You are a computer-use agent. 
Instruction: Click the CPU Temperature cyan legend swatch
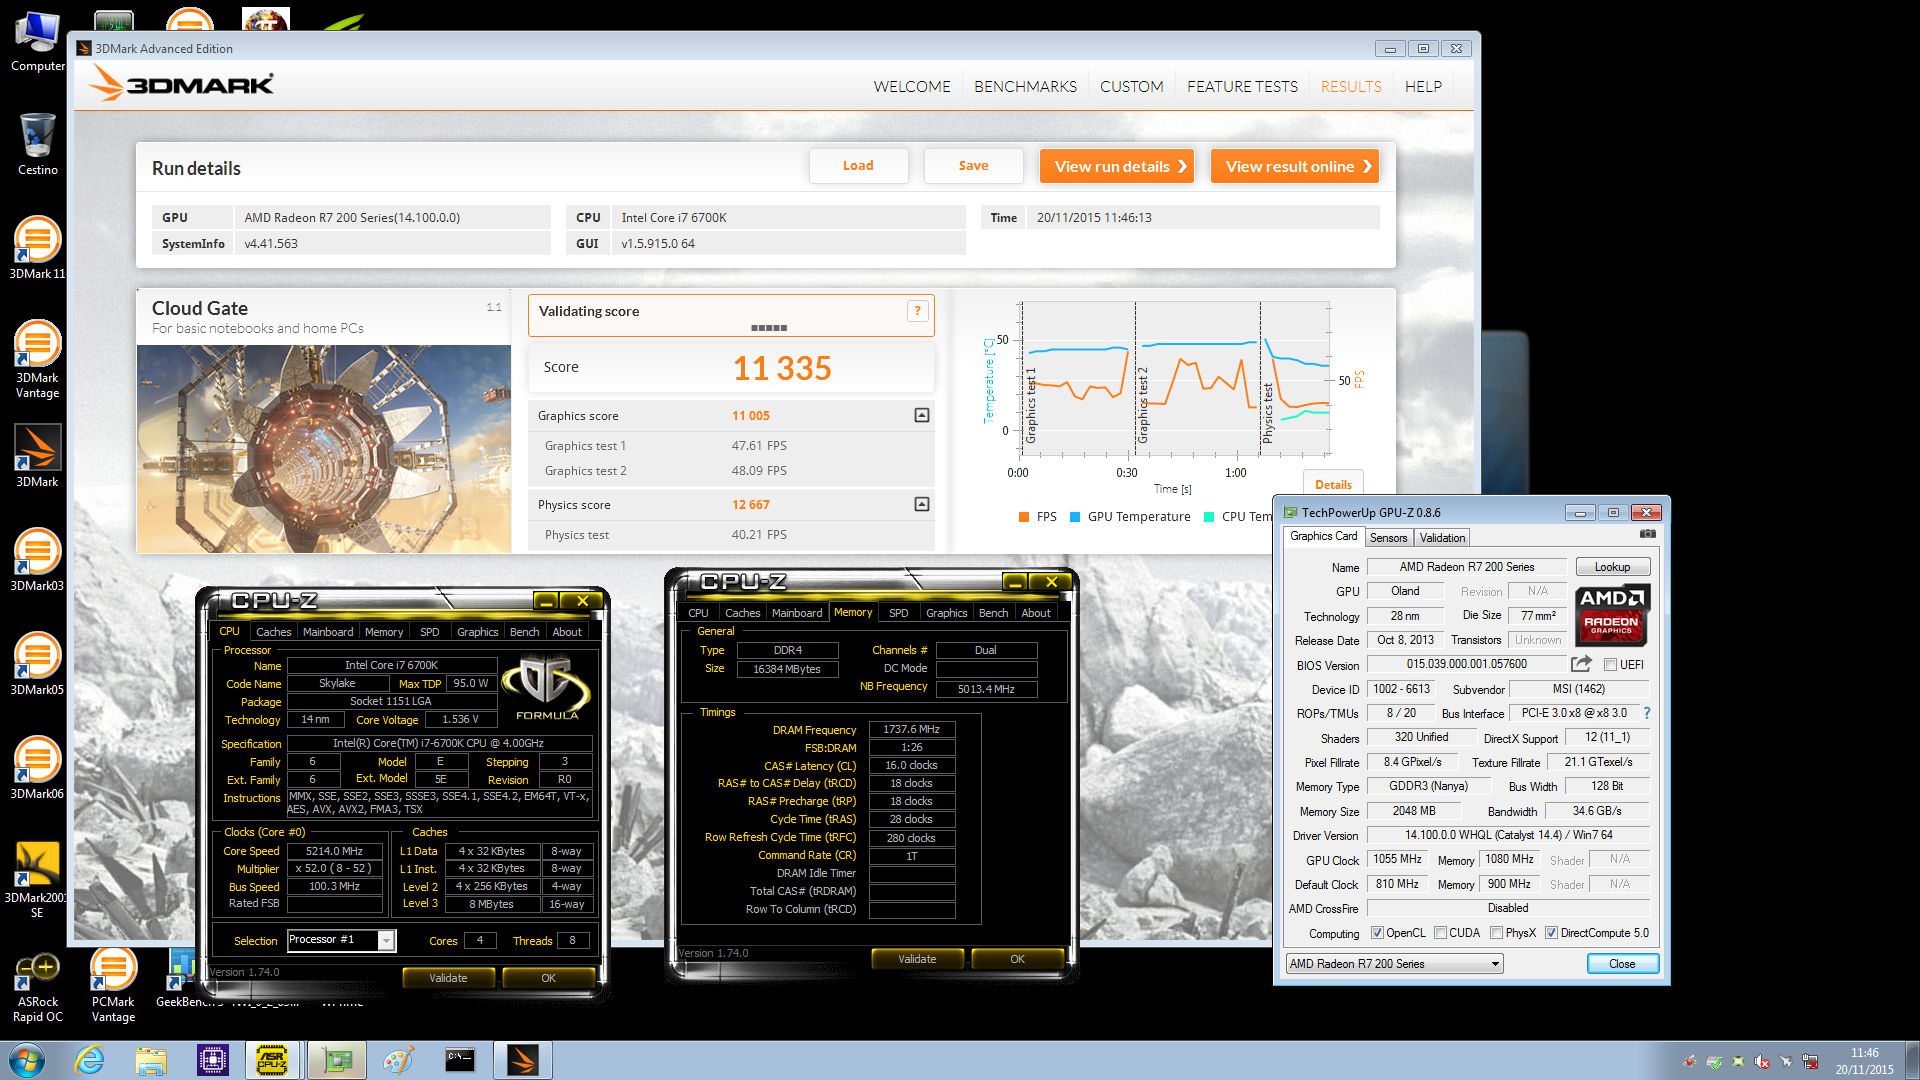tap(1209, 517)
